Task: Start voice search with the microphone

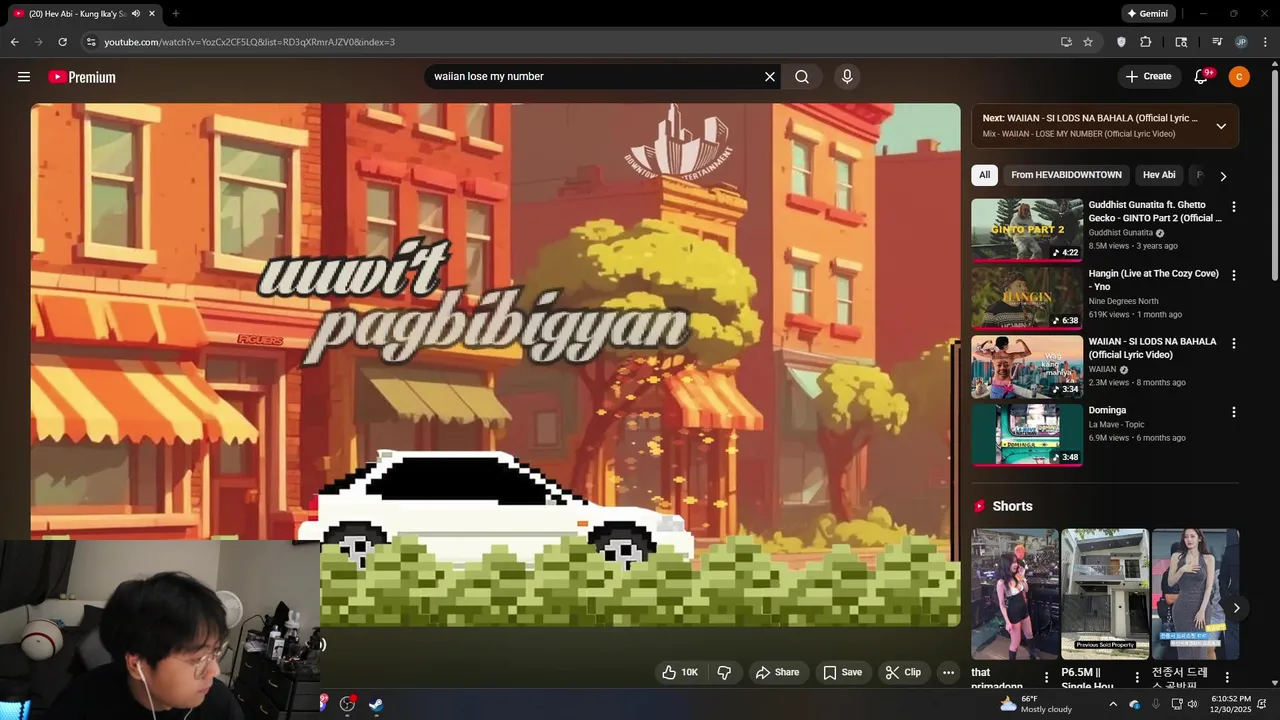Action: coord(847,77)
